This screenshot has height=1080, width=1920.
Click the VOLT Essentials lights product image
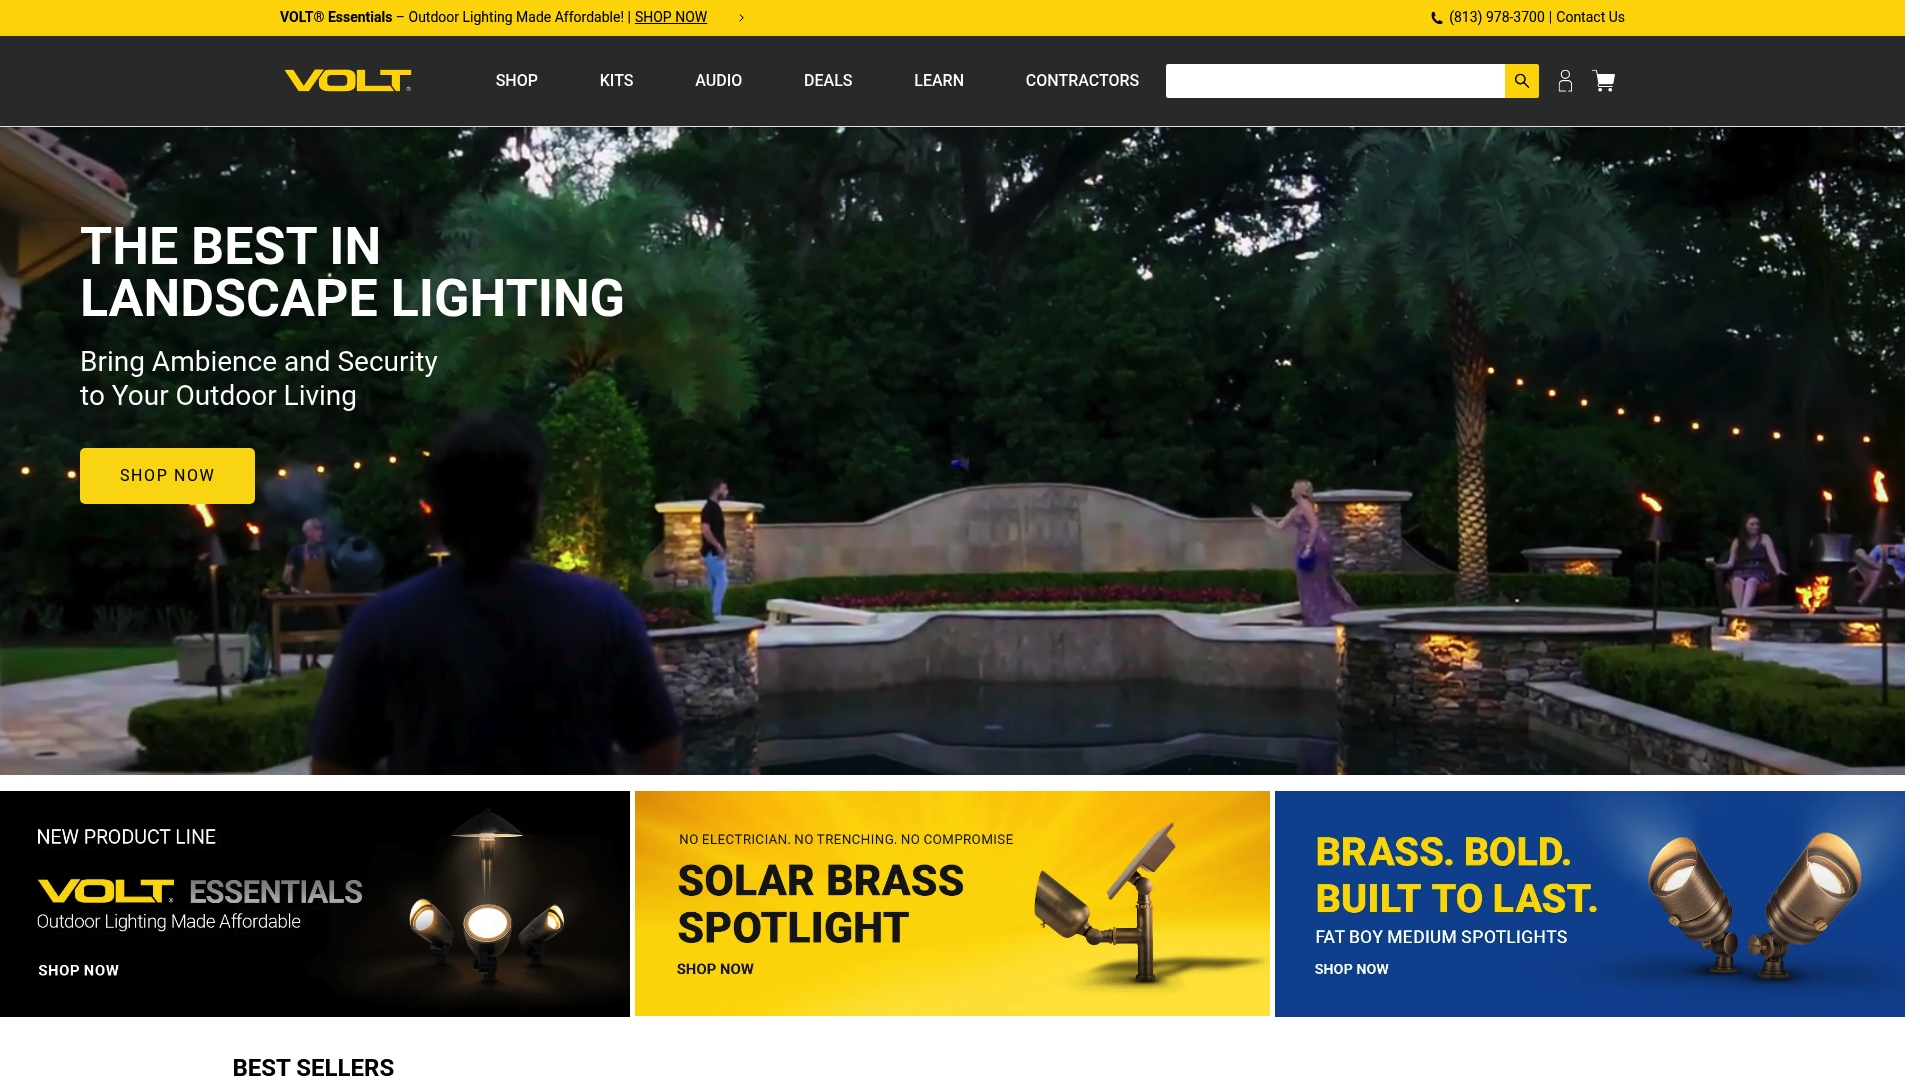point(487,895)
